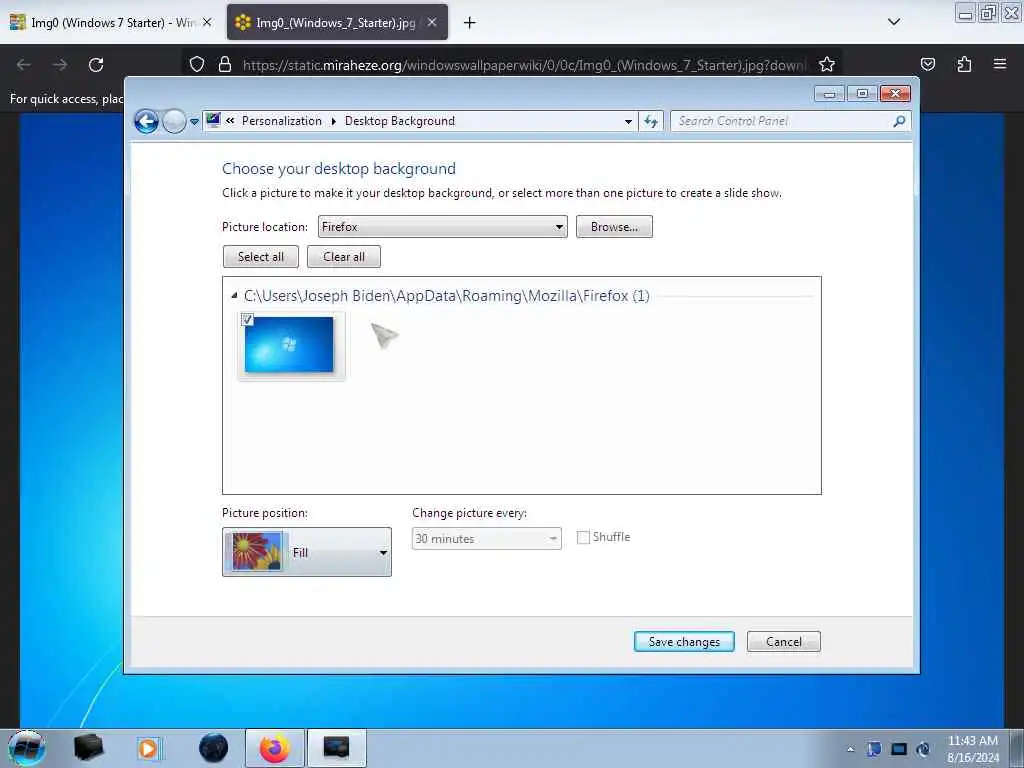The height and width of the screenshot is (768, 1024).
Task: Click the volume speaker tray icon
Action: (923, 749)
